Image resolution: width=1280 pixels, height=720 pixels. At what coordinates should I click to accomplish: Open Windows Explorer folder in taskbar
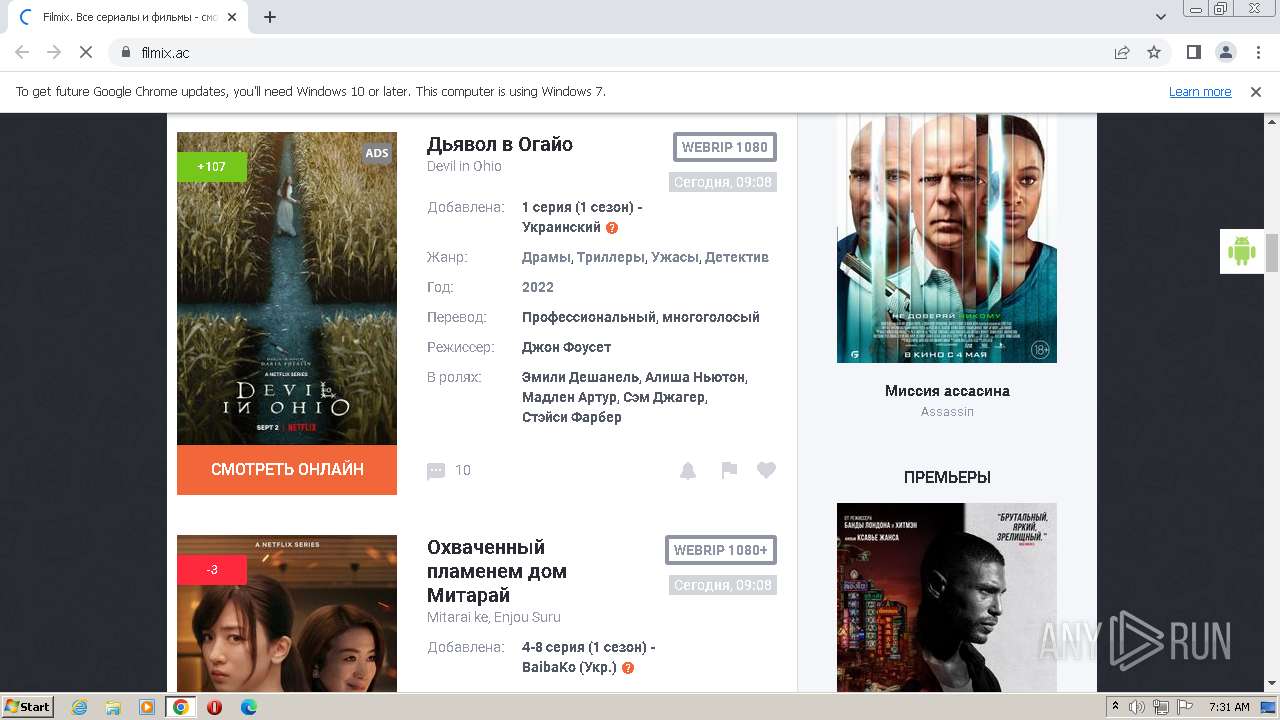pos(113,707)
